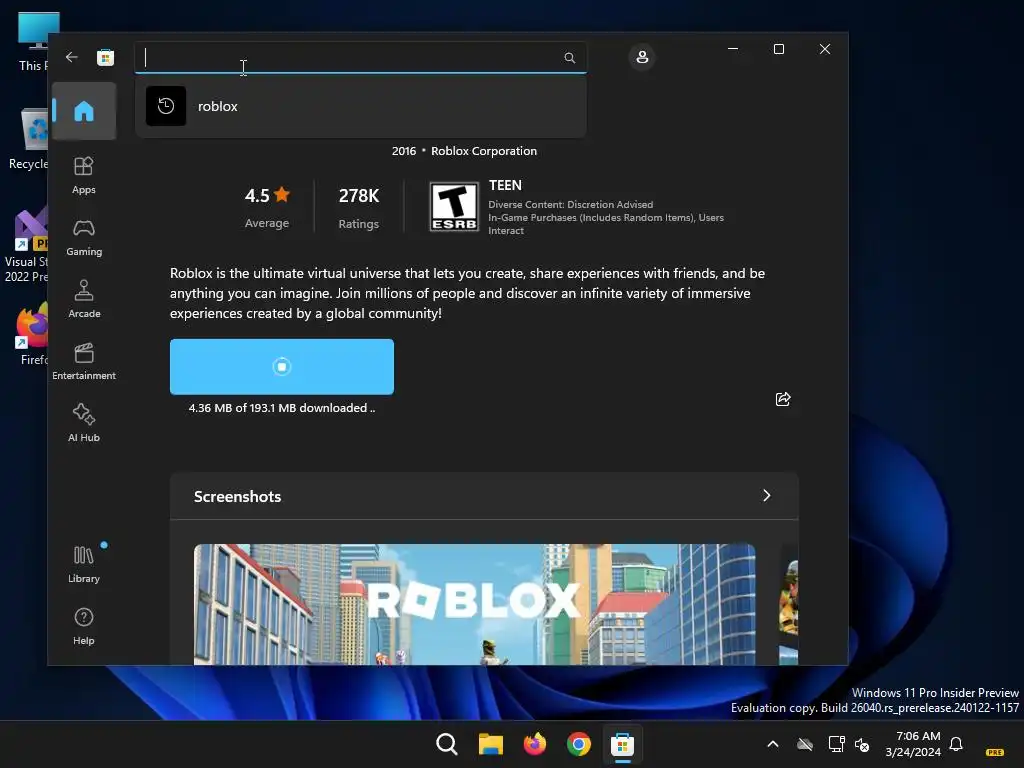Open the Library in sidebar
This screenshot has width=1024, height=768.
(x=84, y=564)
